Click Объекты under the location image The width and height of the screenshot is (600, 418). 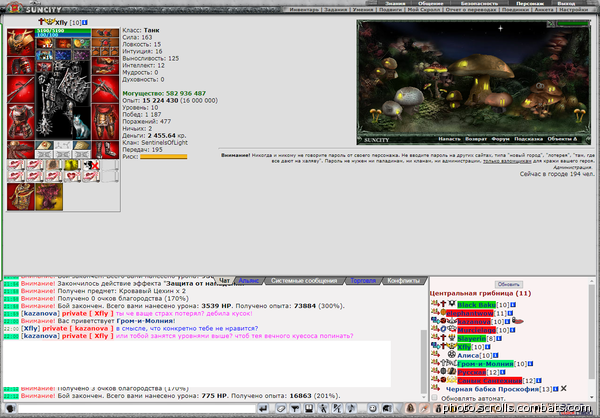pyautogui.click(x=562, y=139)
